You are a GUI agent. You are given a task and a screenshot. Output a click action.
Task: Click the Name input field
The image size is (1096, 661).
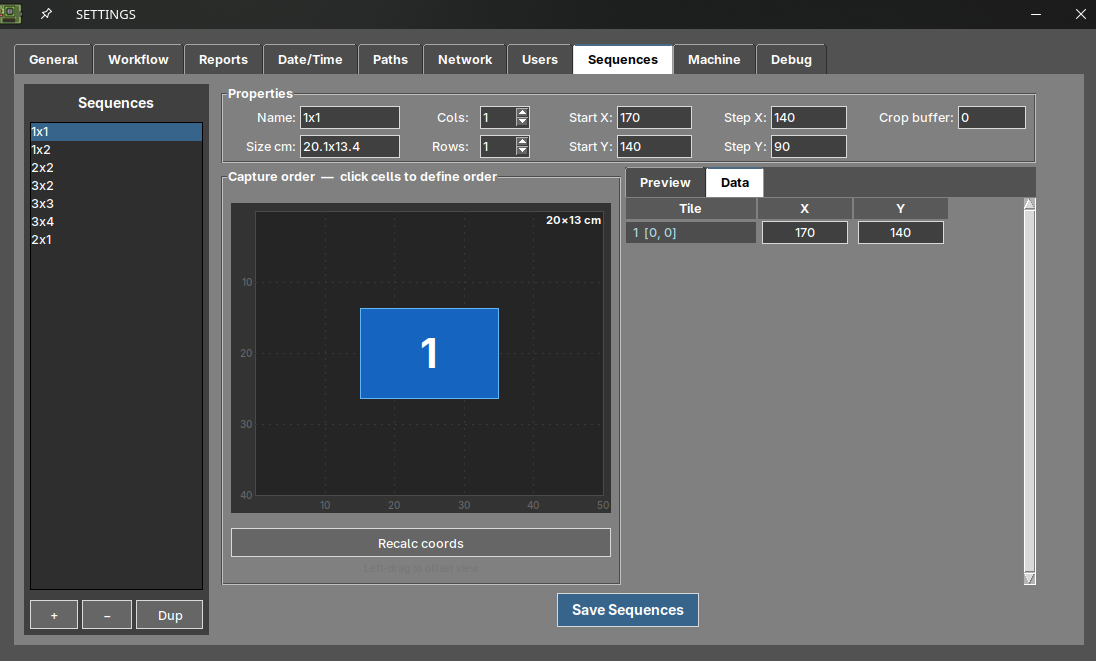[x=350, y=117]
